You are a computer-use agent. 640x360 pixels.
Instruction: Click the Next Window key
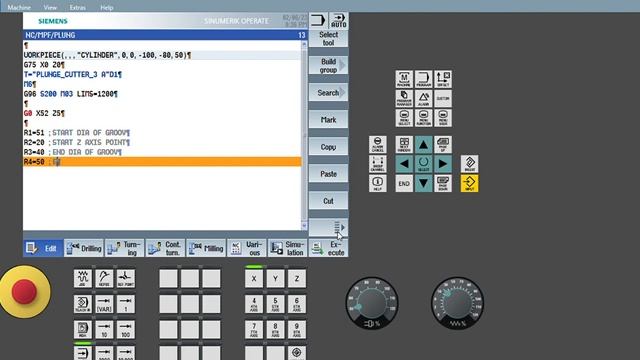pyautogui.click(x=404, y=144)
